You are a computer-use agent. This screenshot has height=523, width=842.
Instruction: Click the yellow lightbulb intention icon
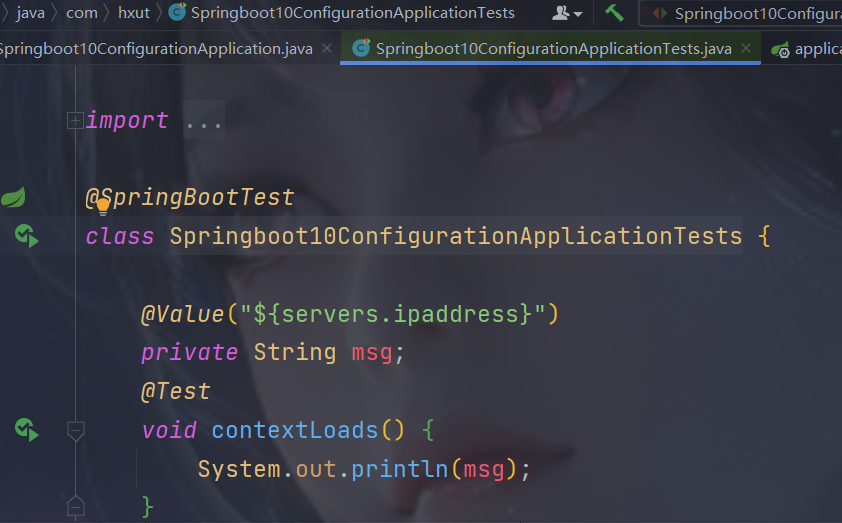coord(103,206)
